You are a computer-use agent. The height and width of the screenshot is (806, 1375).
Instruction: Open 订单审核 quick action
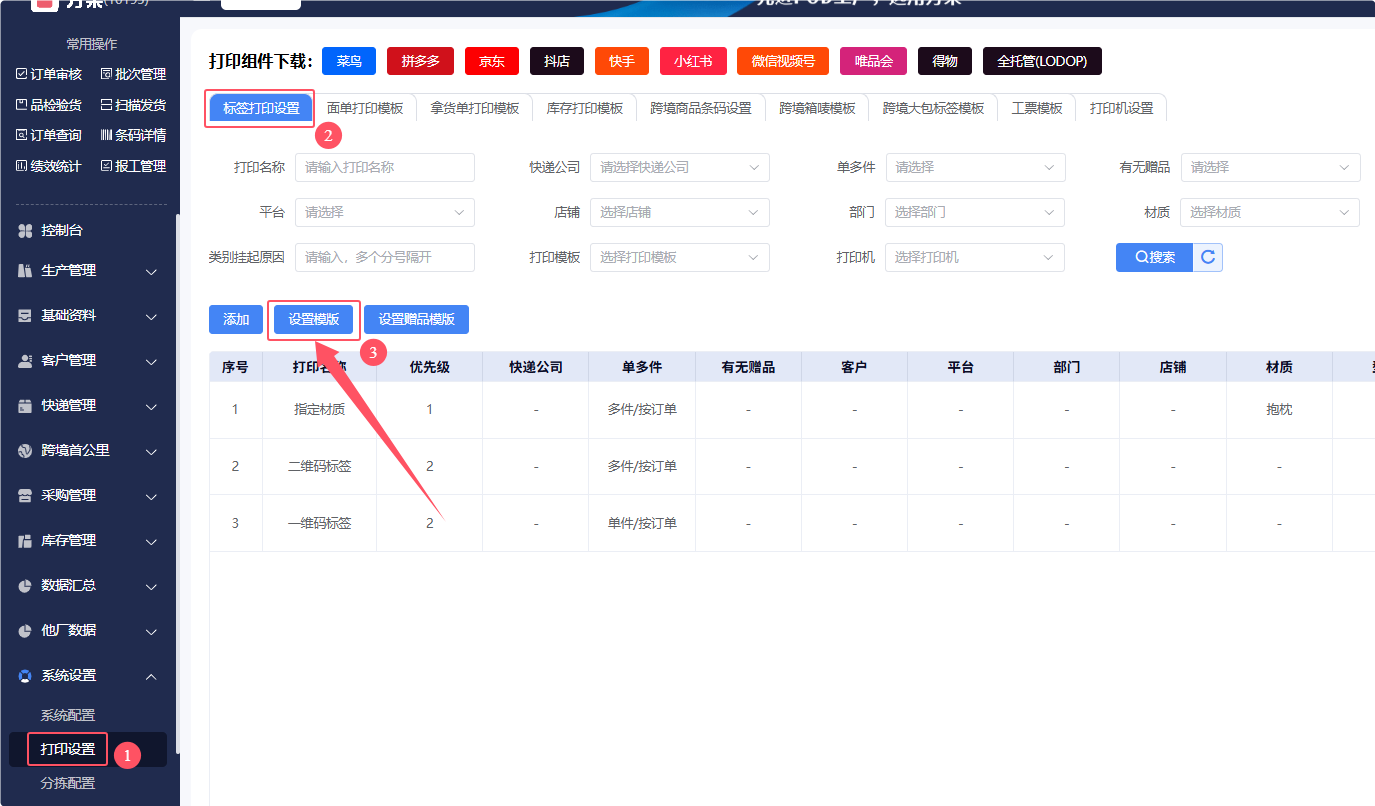(49, 74)
